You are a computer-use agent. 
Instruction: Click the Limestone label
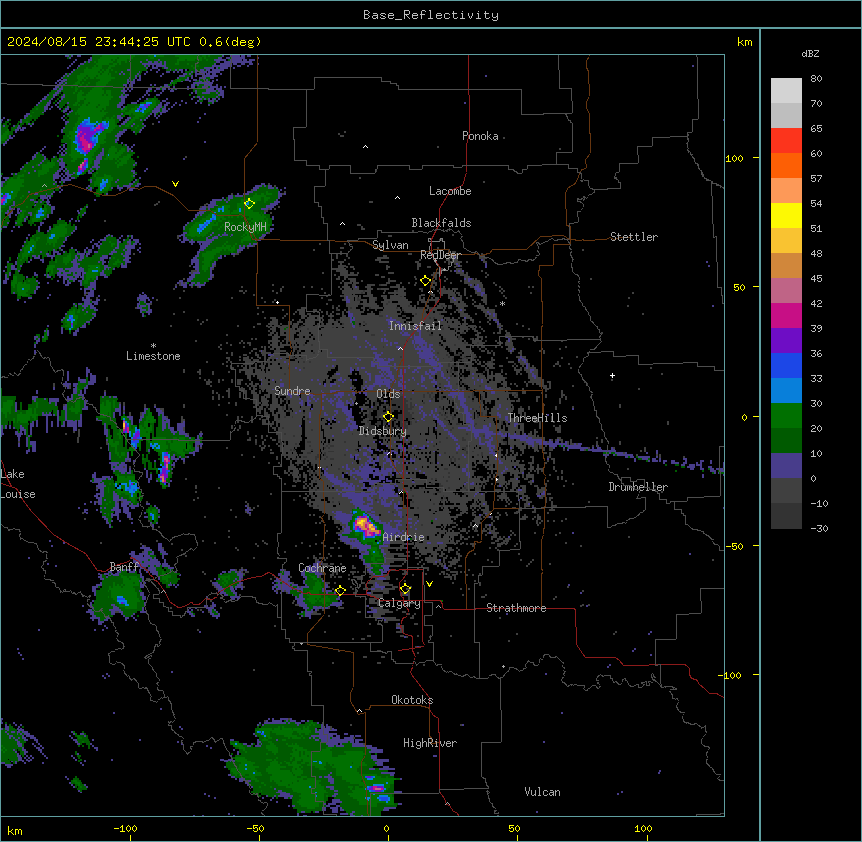(153, 356)
